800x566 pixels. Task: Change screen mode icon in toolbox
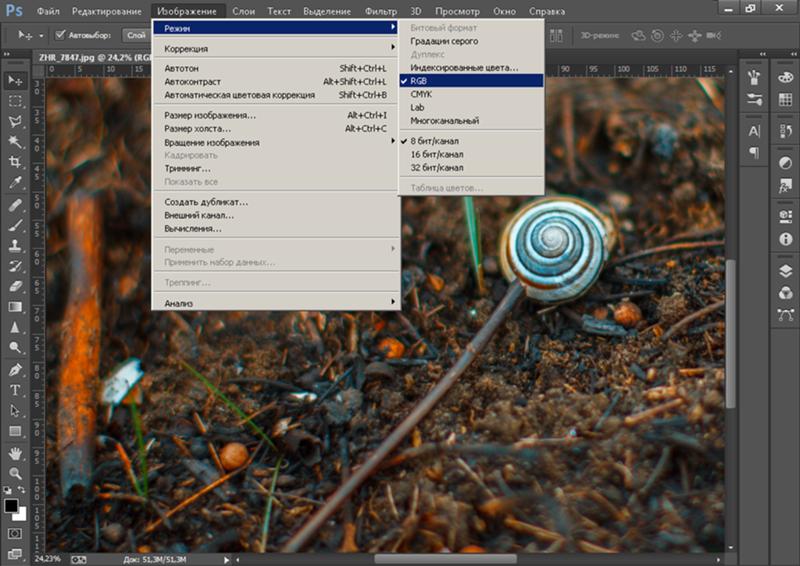15,554
